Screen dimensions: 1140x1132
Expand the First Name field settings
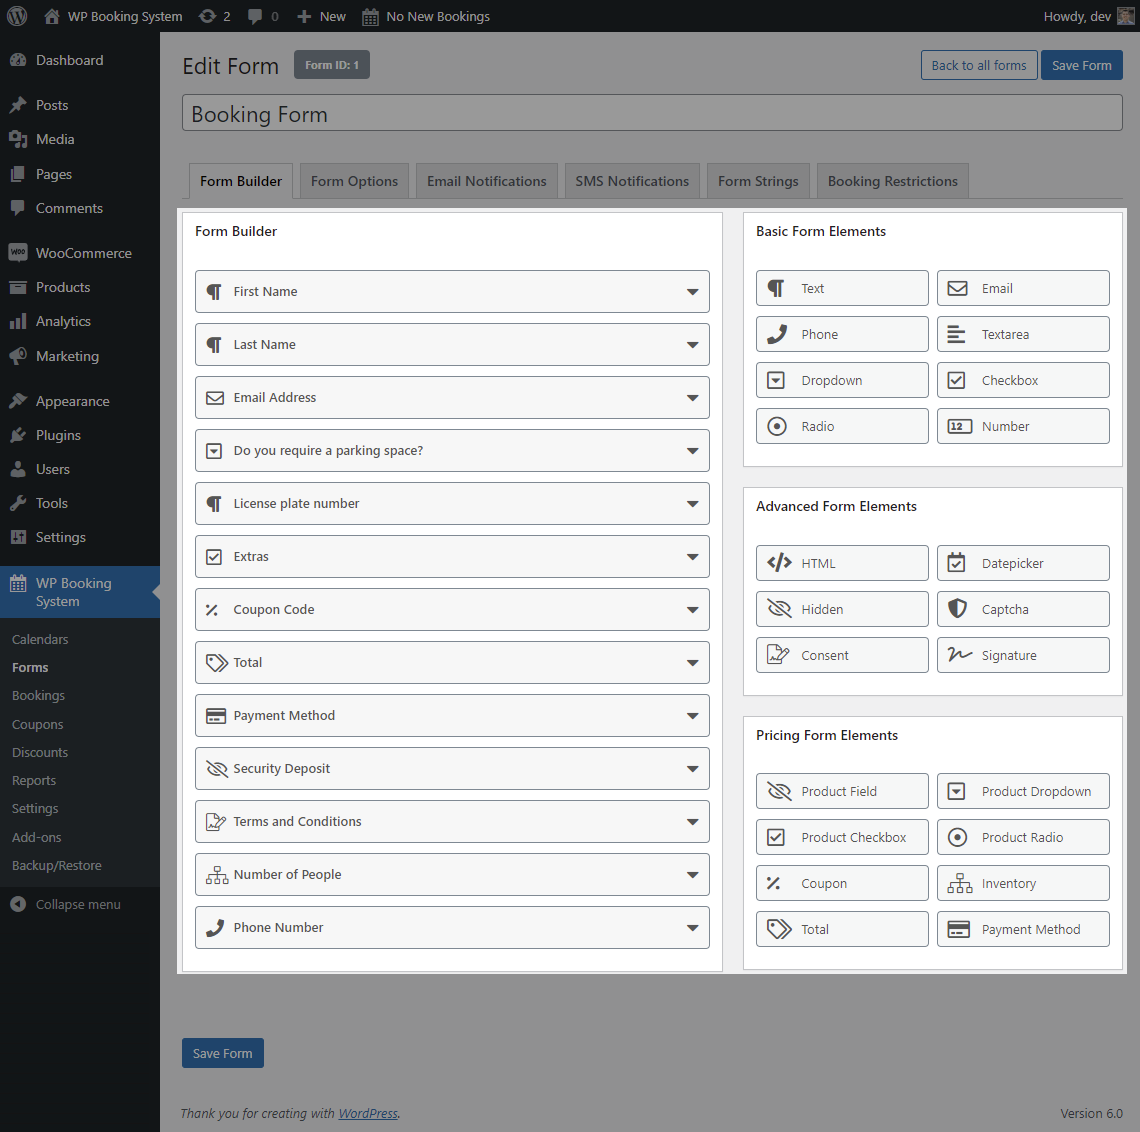(x=692, y=292)
